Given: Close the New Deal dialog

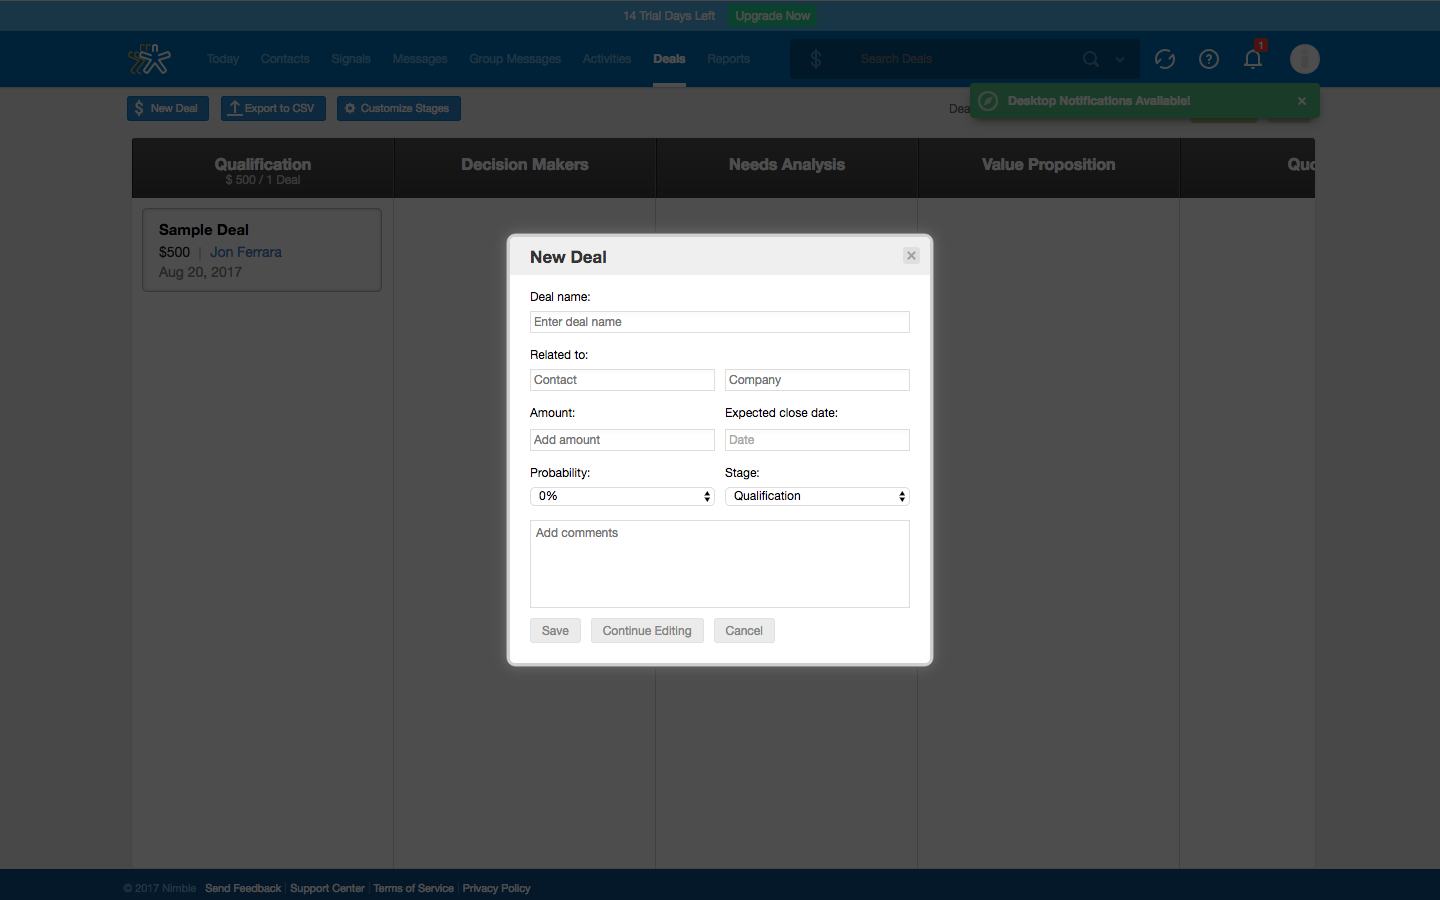Looking at the screenshot, I should pos(911,256).
